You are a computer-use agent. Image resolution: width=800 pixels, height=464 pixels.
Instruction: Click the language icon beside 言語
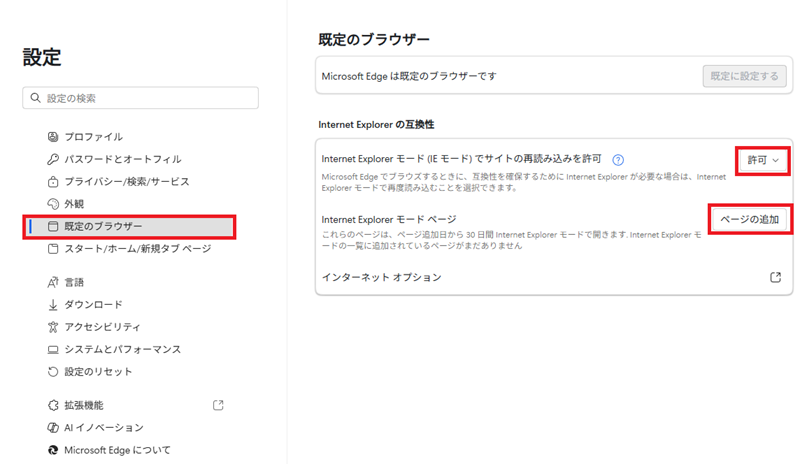pos(53,282)
